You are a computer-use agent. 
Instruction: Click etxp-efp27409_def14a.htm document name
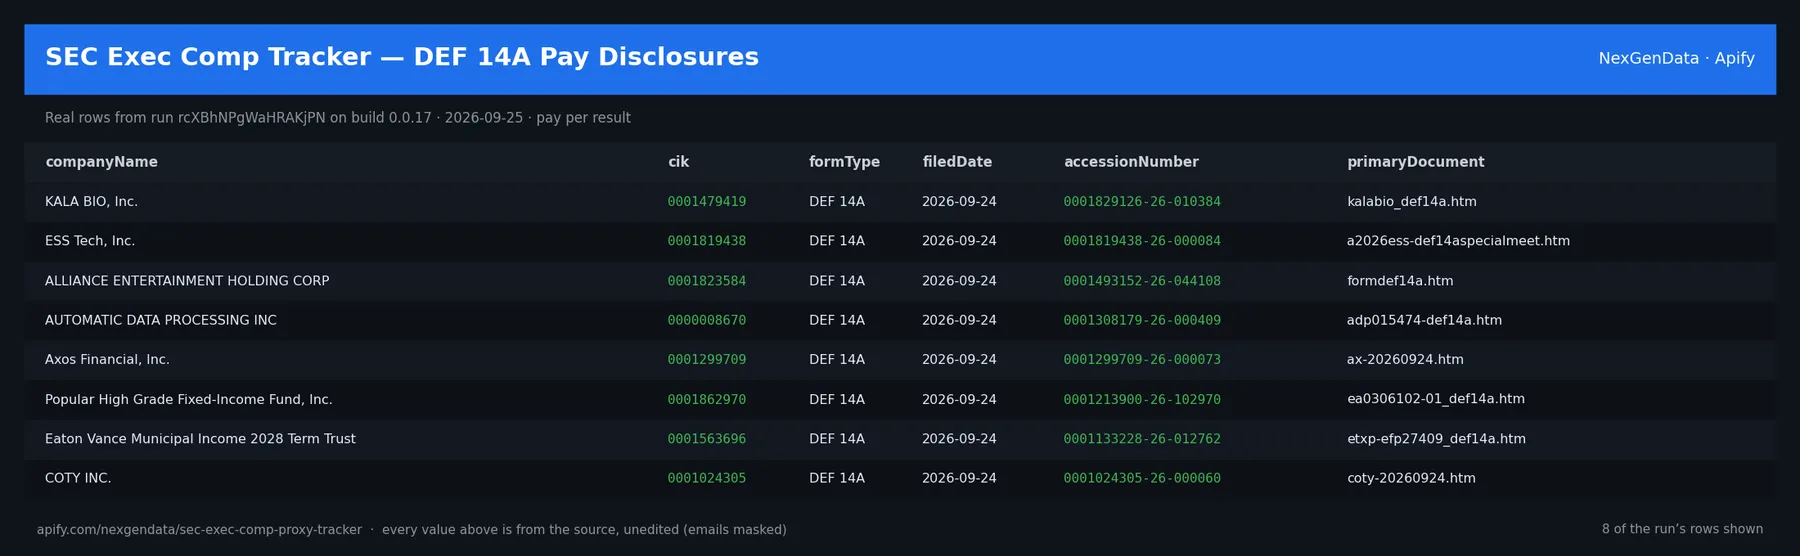pos(1436,439)
